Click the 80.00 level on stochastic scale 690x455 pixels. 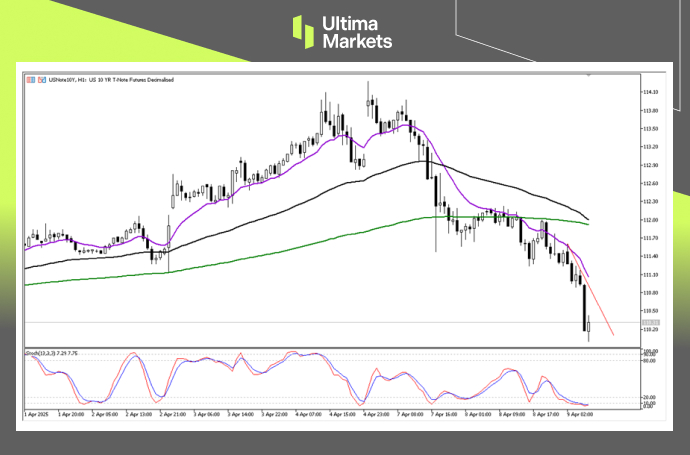click(648, 361)
